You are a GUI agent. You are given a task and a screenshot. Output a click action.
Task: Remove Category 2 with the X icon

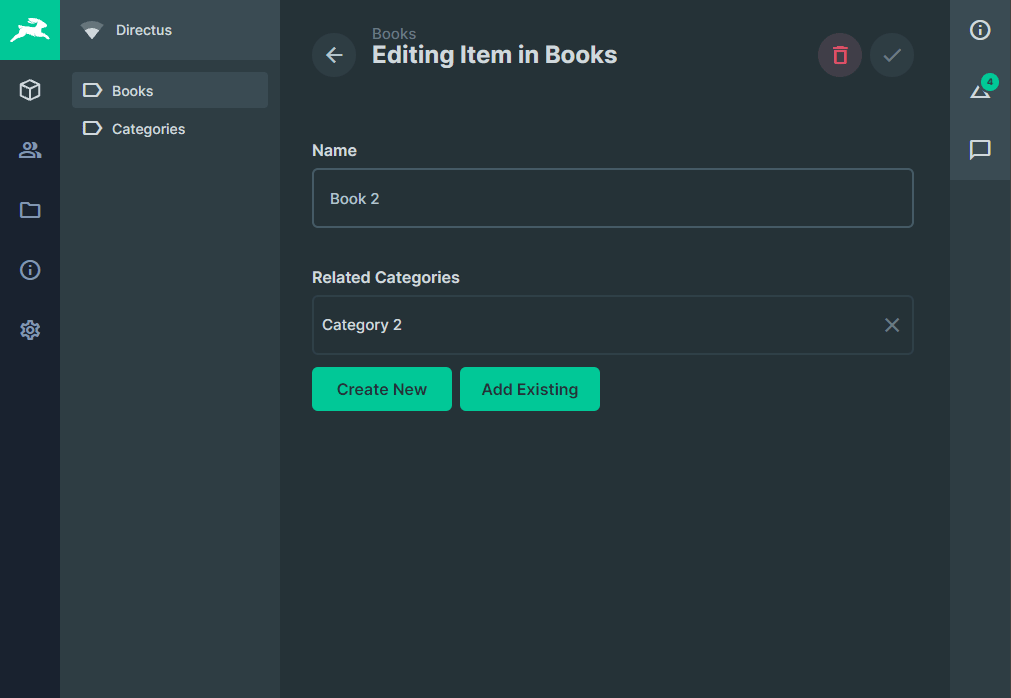tap(892, 325)
